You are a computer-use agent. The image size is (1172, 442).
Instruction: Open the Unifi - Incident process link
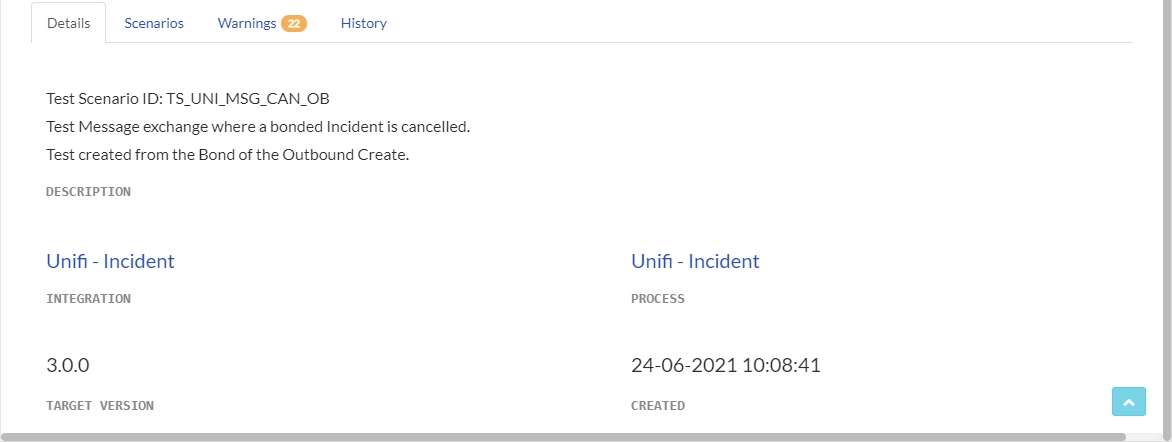pyautogui.click(x=695, y=261)
